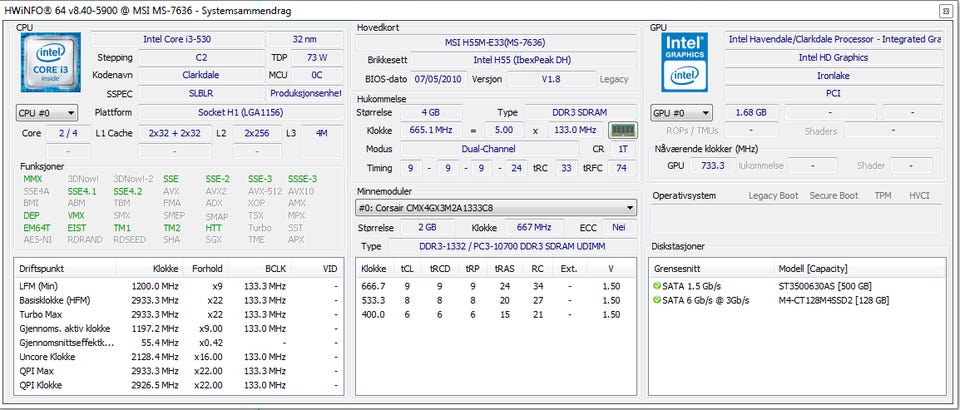The width and height of the screenshot is (960, 410).
Task: Click the Grensesnitt column header in drives list
Action: tap(679, 269)
